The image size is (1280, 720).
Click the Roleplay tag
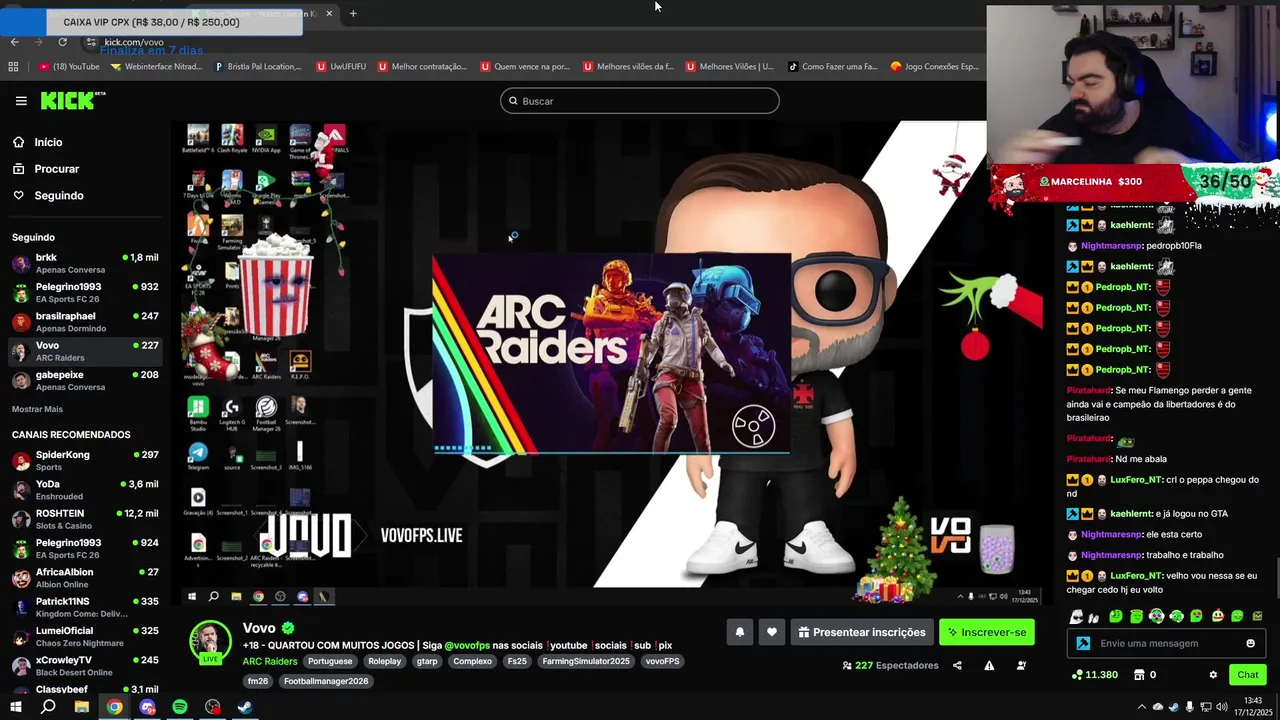[x=384, y=661]
